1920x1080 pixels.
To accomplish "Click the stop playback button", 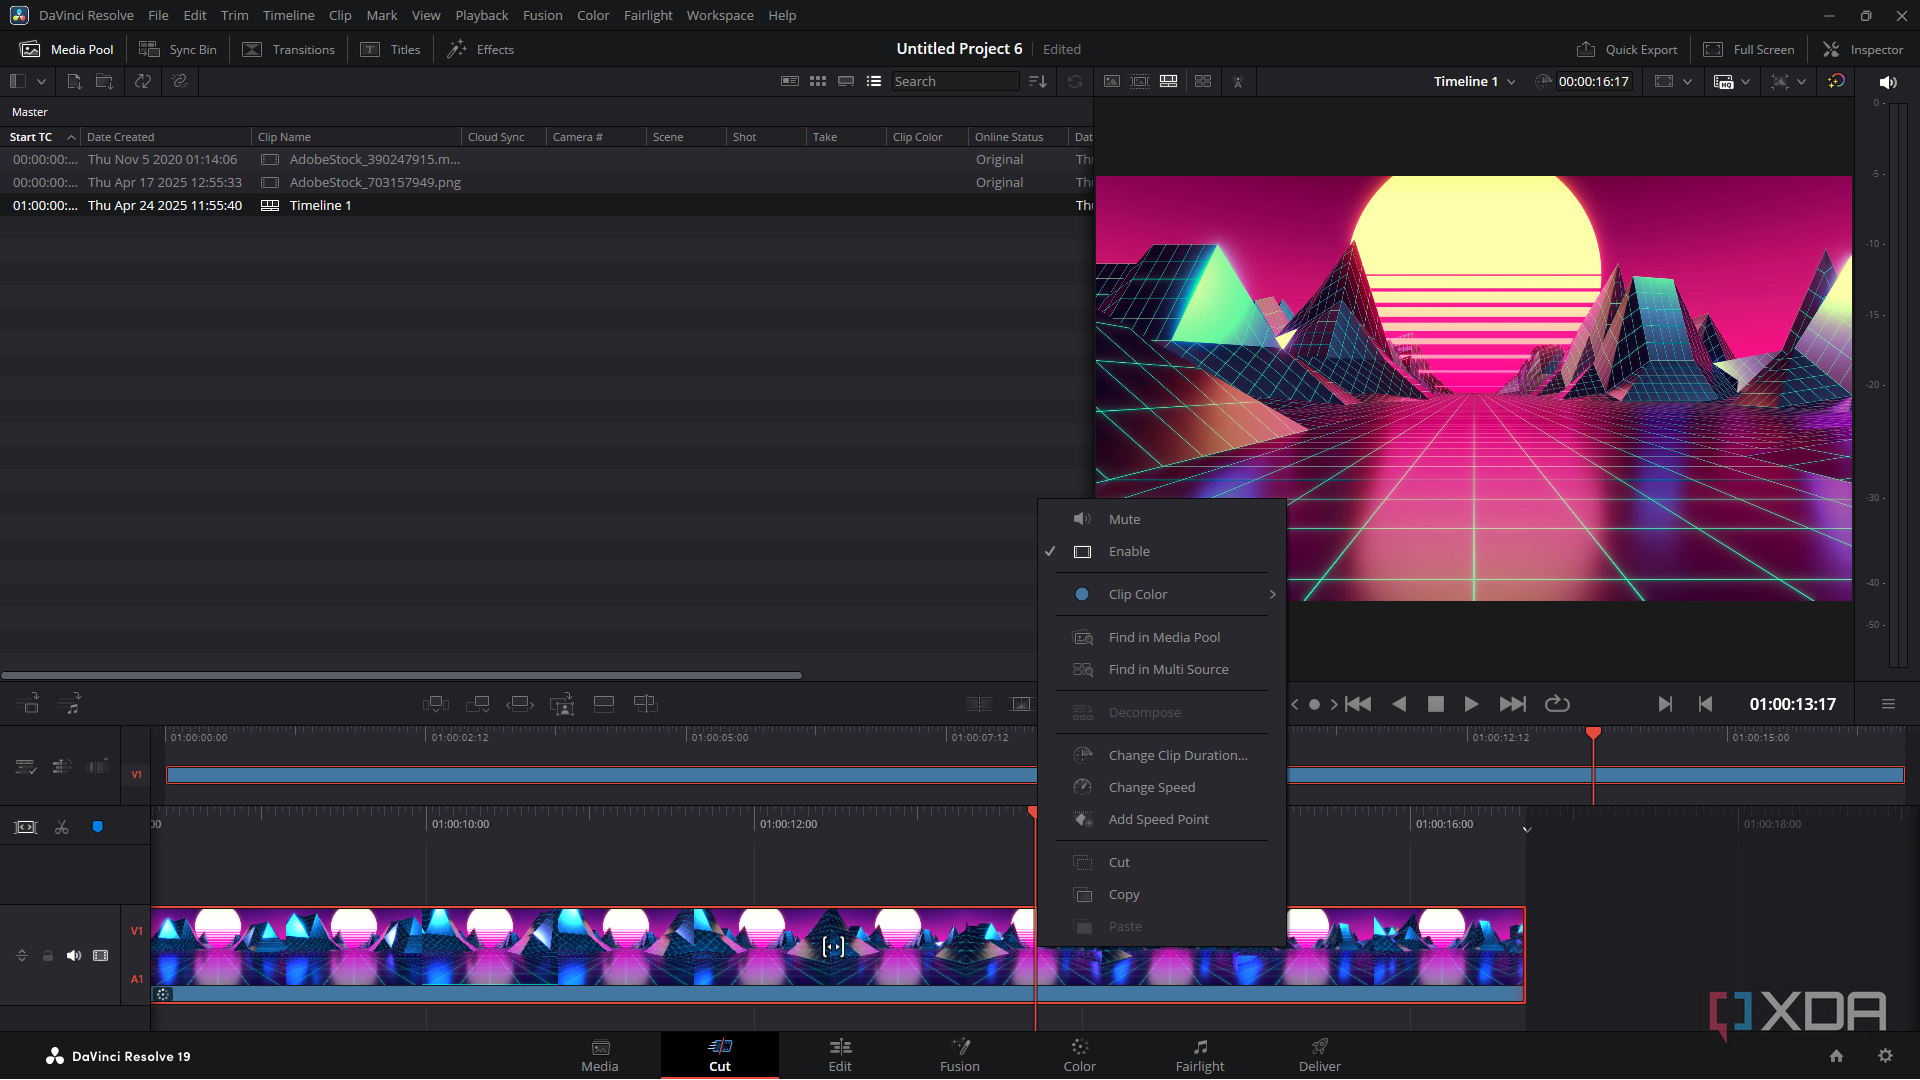I will 1435,704.
